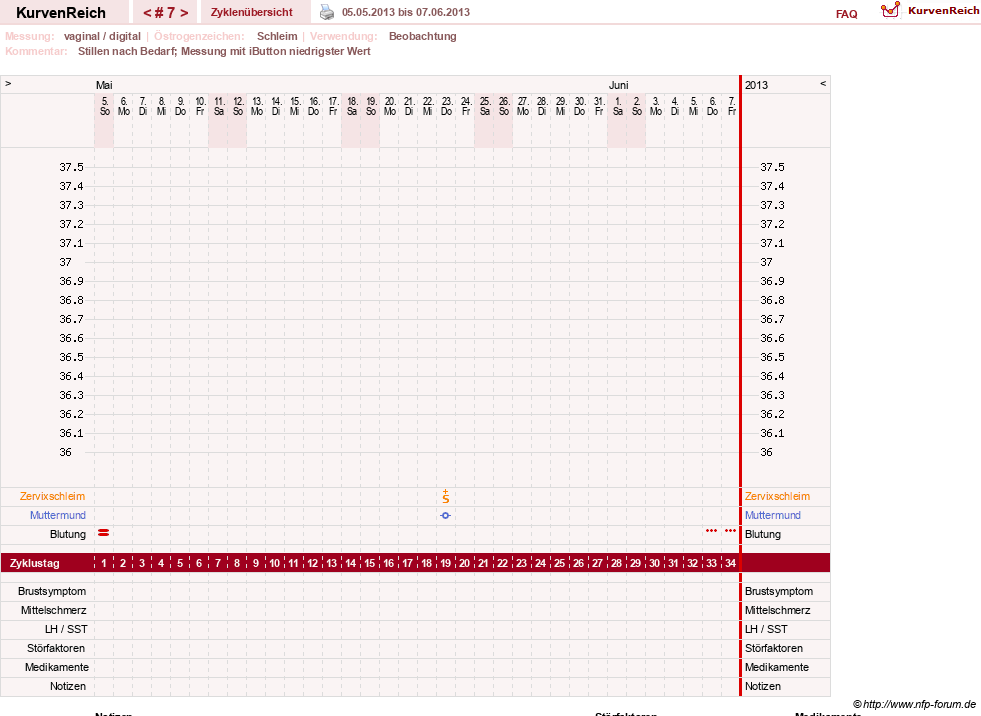Click the date header 7. Fr
This screenshot has width=981, height=716.
[731, 106]
